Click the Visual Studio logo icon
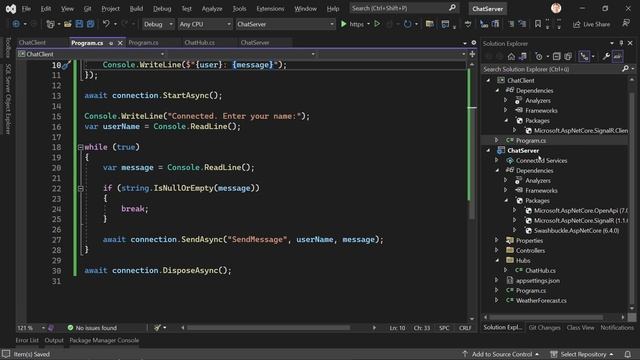The width and height of the screenshot is (640, 360). 11,9
